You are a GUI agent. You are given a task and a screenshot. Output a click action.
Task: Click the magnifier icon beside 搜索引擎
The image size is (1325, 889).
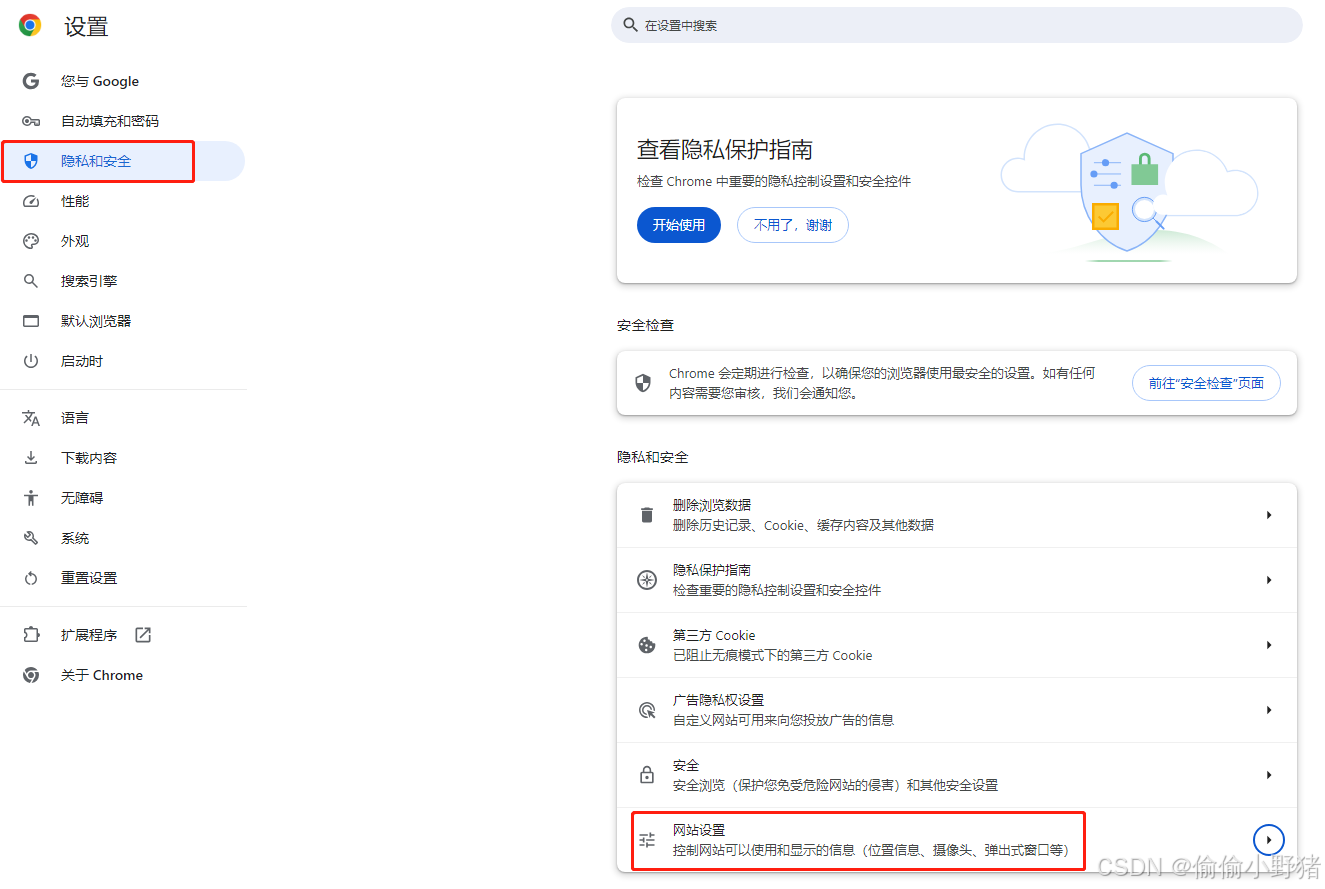point(31,281)
